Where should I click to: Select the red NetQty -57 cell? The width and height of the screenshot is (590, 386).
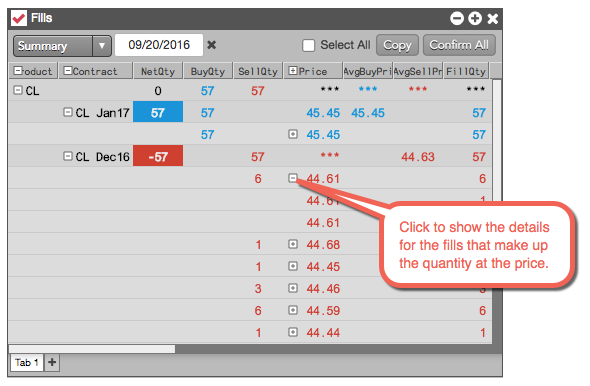[x=158, y=156]
